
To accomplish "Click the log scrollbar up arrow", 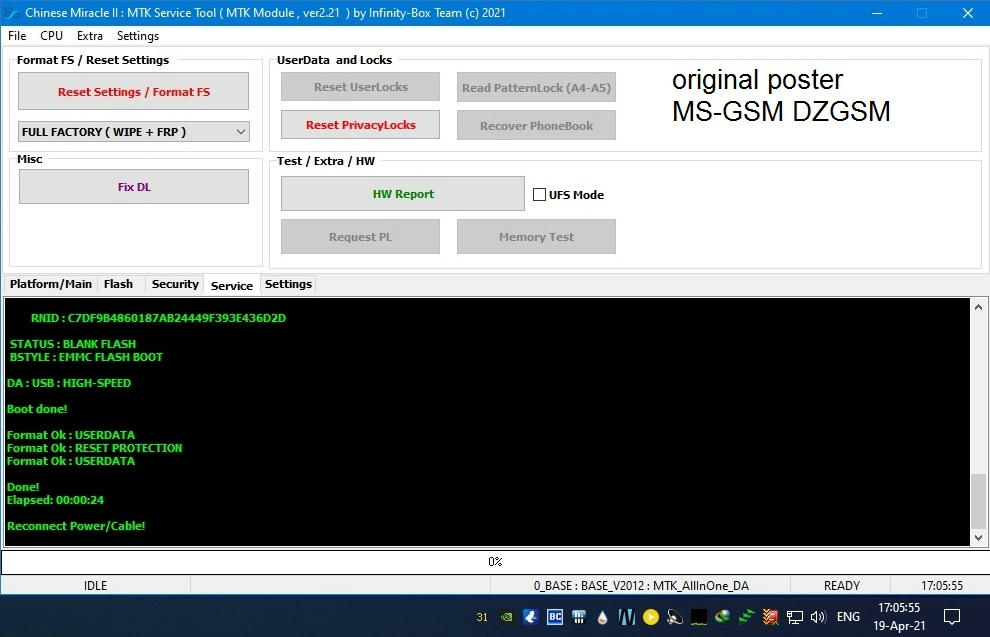I will pyautogui.click(x=978, y=307).
